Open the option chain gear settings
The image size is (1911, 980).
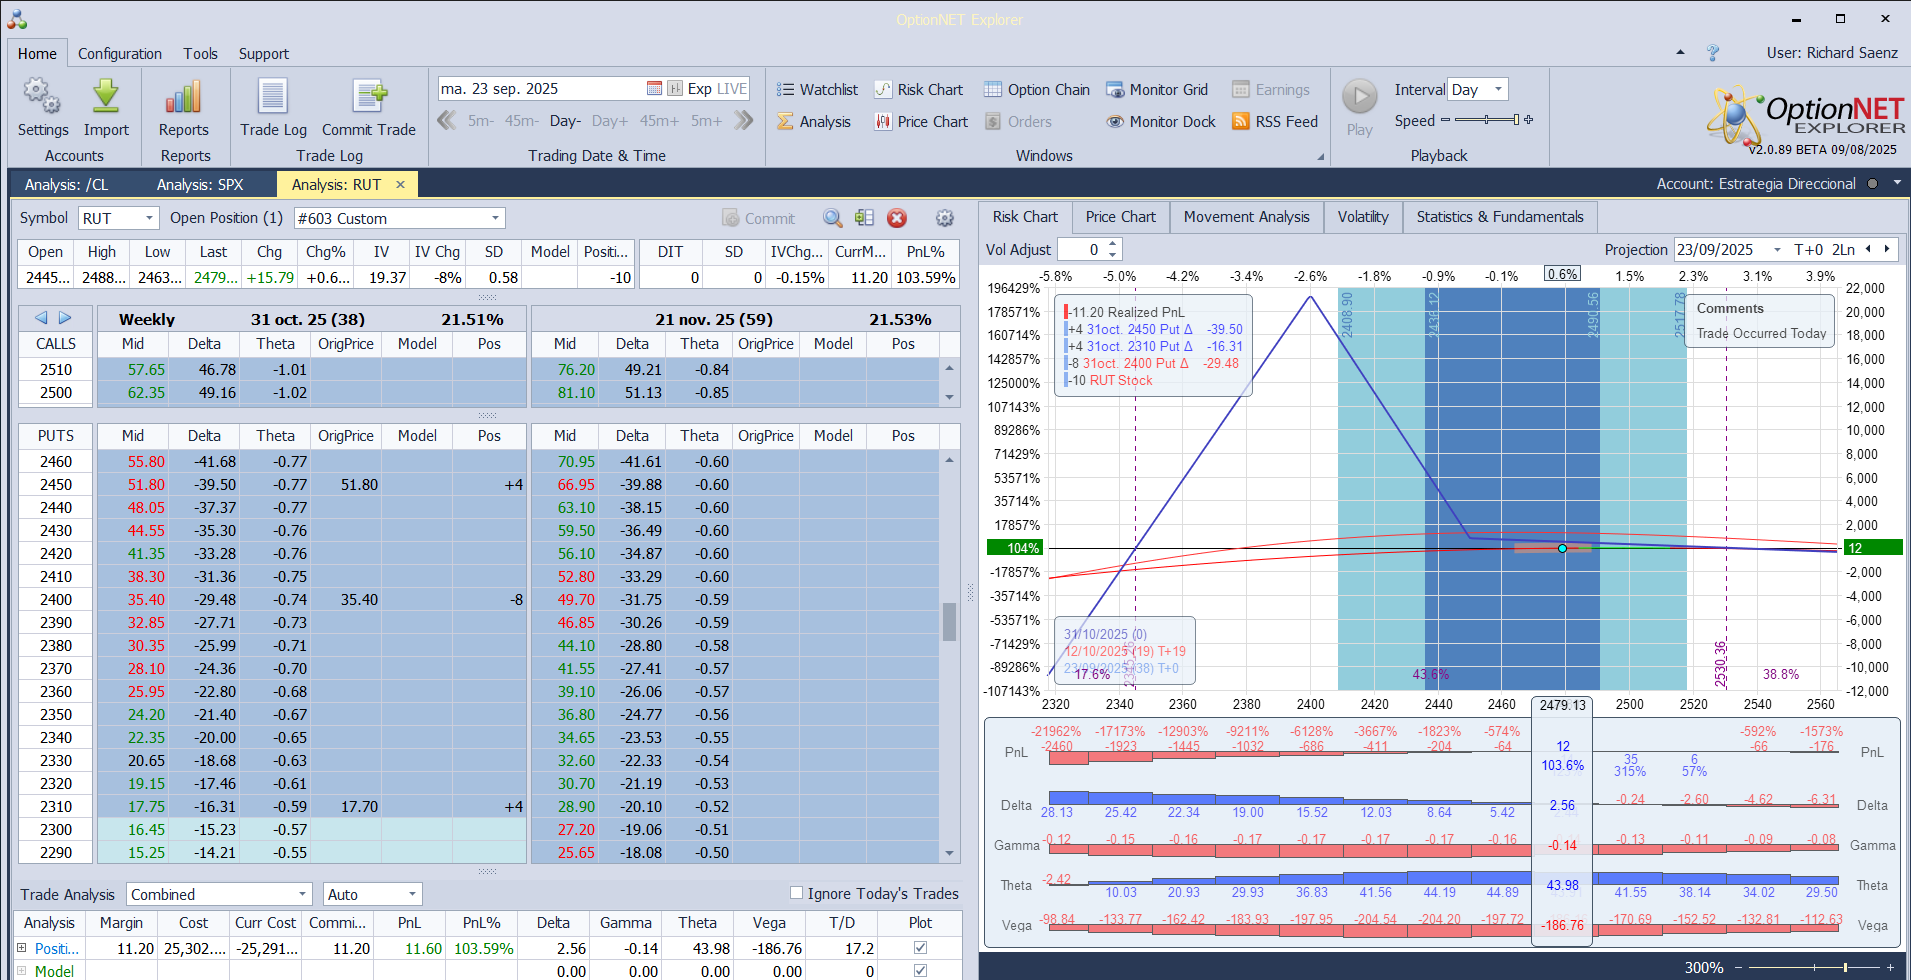[x=944, y=218]
